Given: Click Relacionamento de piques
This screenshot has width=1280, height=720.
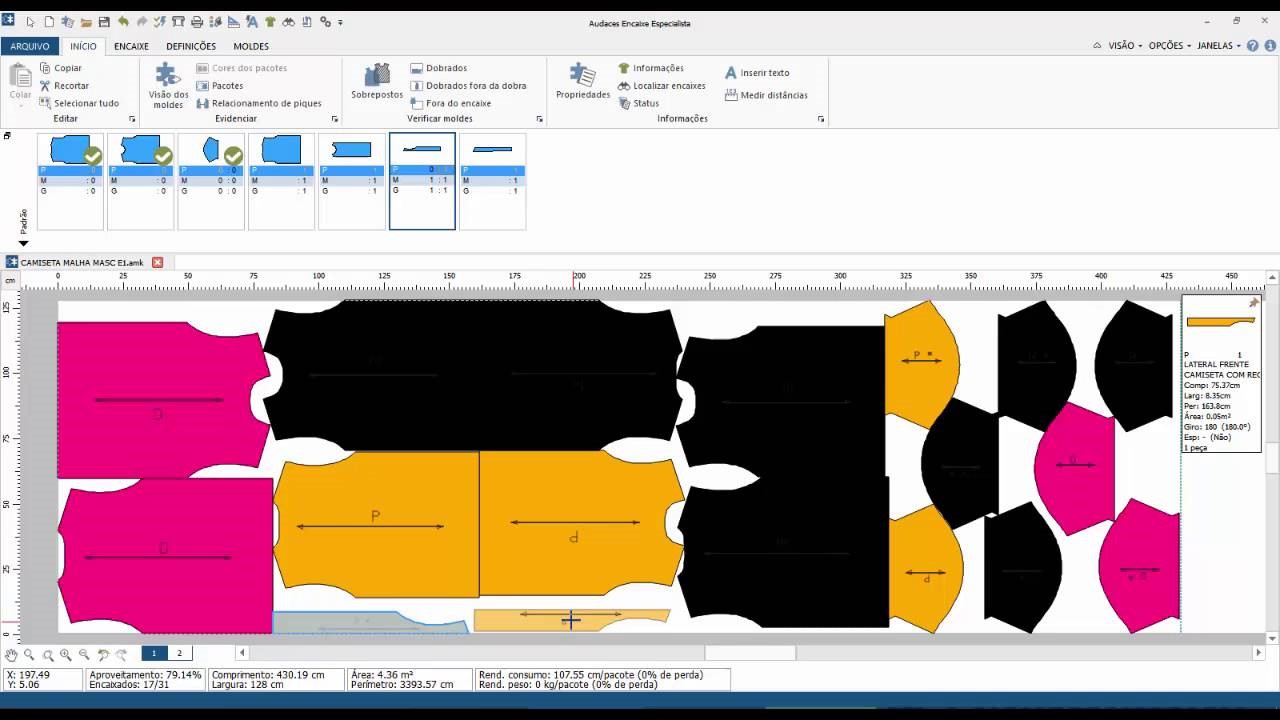Looking at the screenshot, I should point(259,103).
